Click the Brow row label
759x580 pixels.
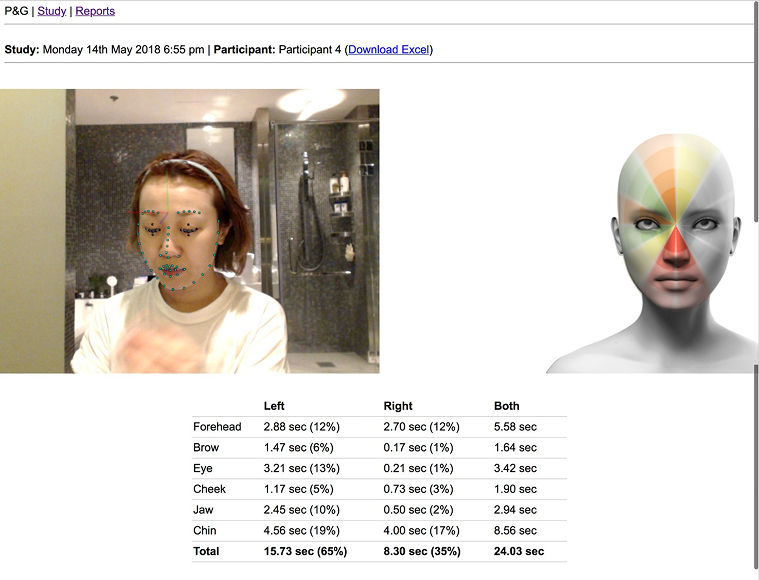tap(206, 448)
